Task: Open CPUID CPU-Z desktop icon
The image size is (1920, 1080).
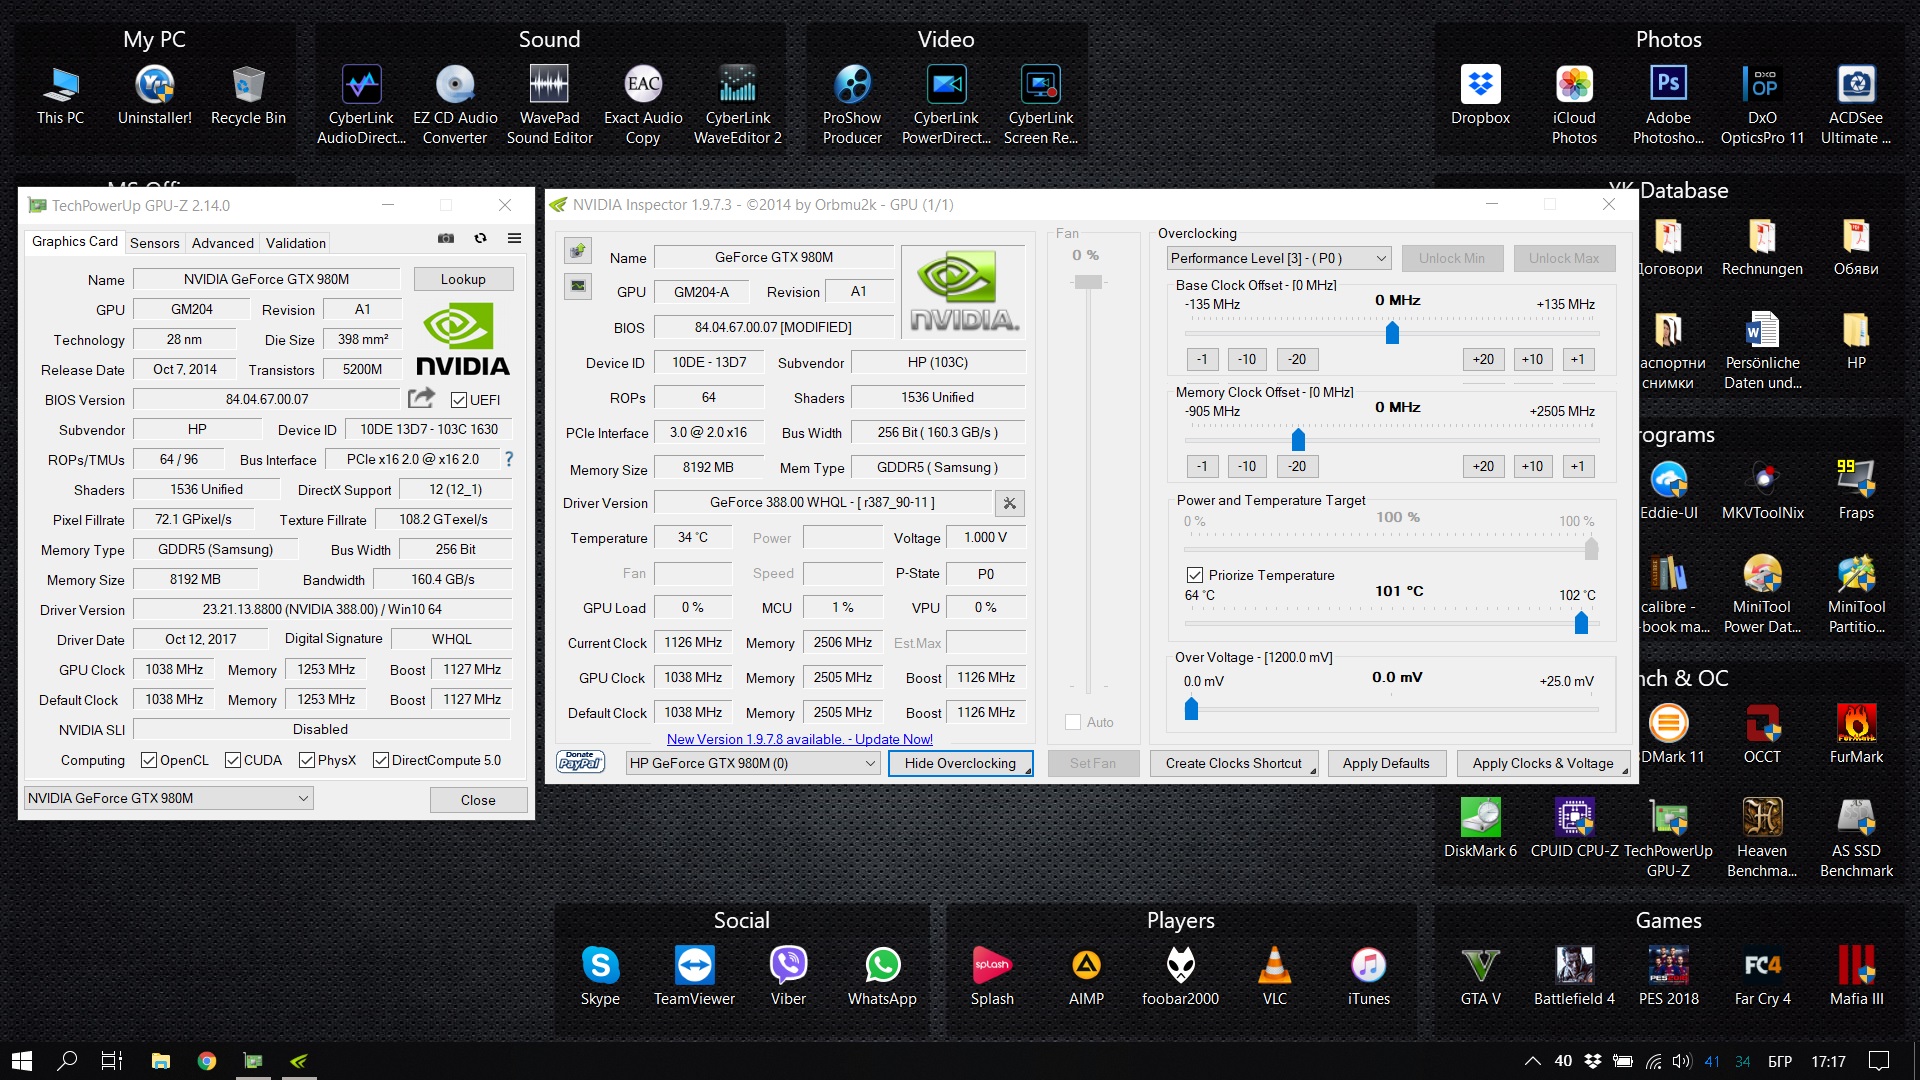Action: click(1574, 828)
